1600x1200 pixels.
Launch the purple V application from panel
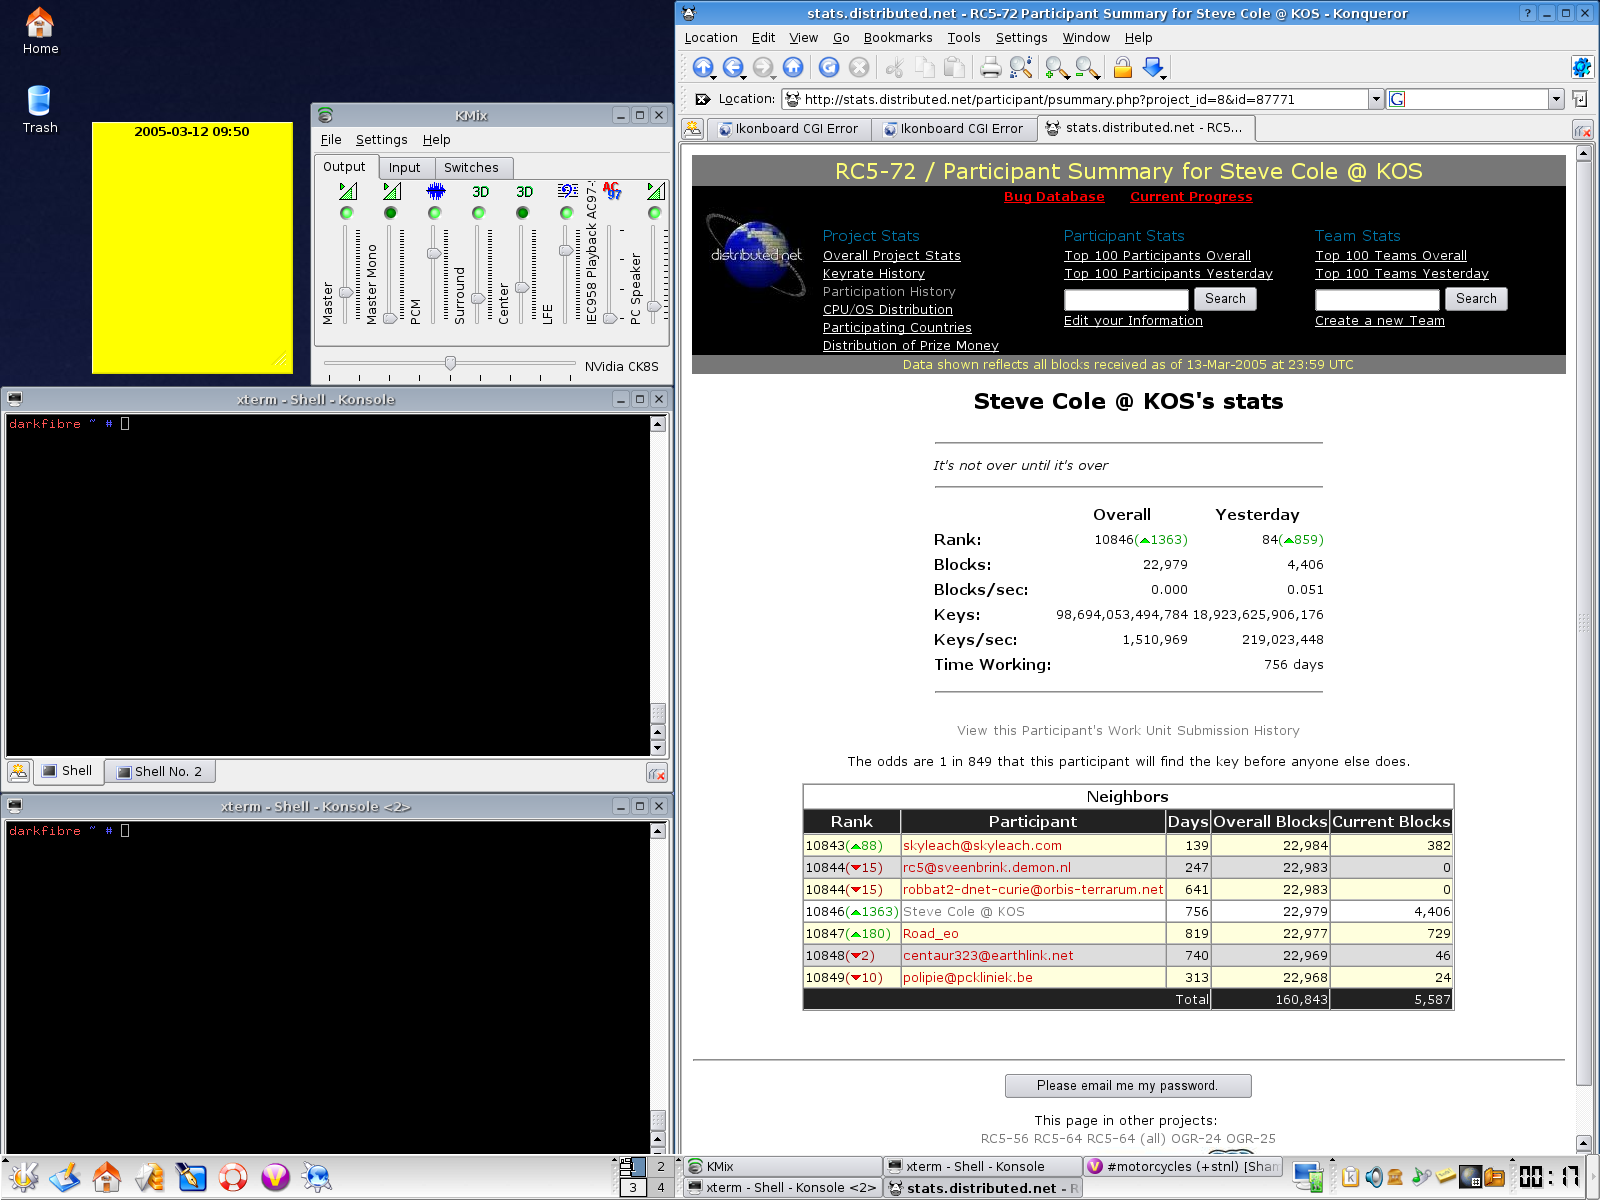(x=275, y=1177)
